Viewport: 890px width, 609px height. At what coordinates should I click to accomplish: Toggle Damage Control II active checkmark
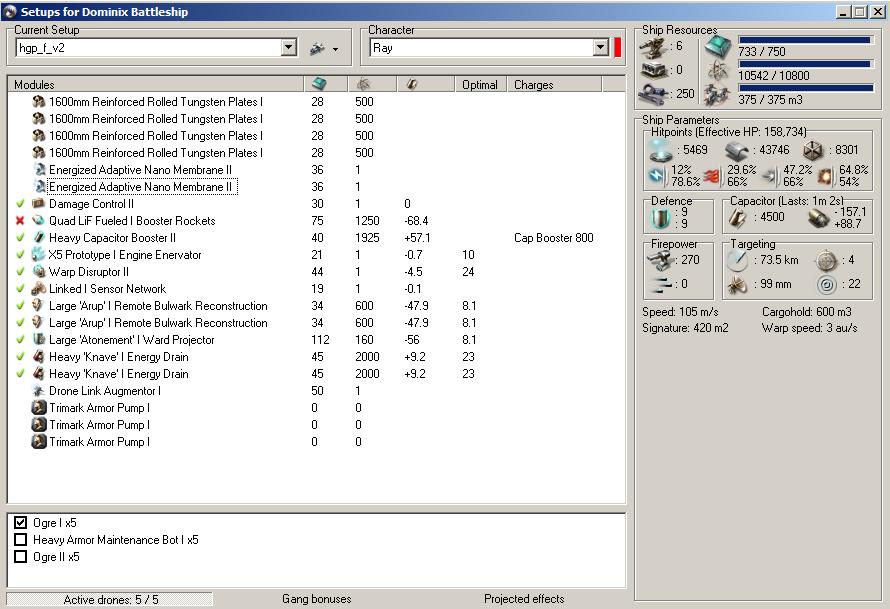[x=20, y=203]
